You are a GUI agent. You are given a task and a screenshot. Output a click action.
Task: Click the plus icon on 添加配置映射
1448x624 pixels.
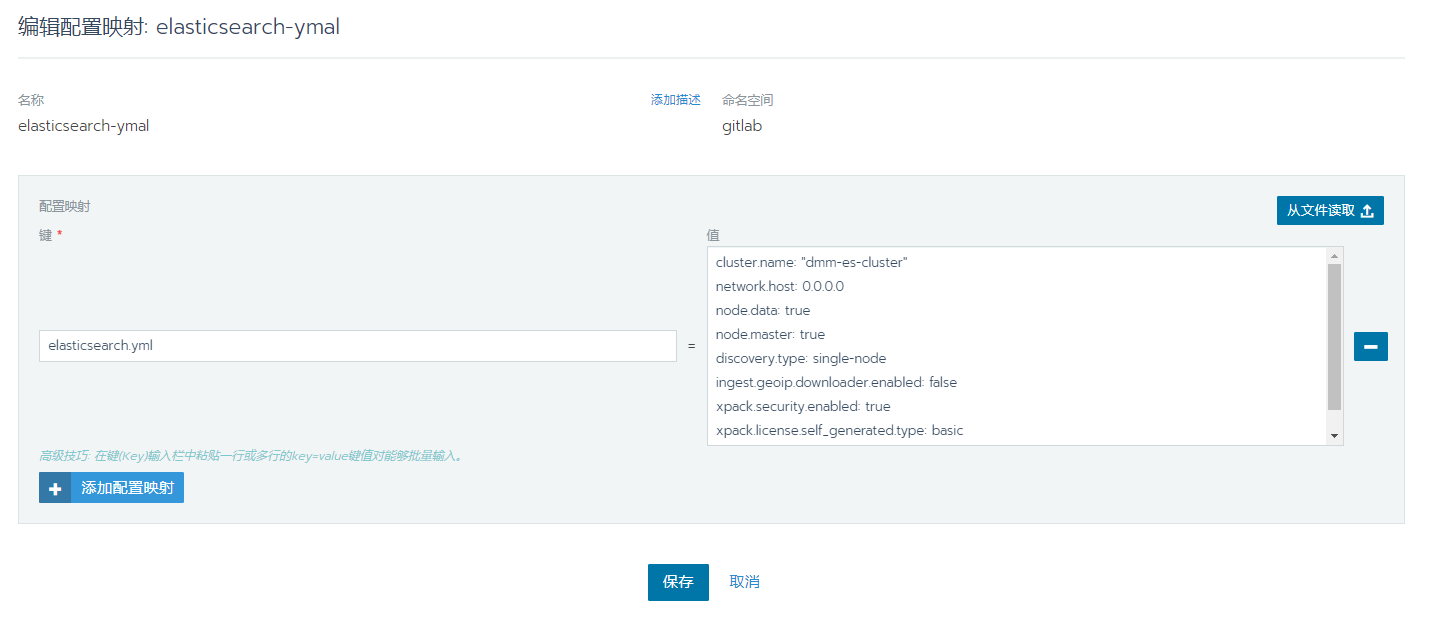coord(55,488)
